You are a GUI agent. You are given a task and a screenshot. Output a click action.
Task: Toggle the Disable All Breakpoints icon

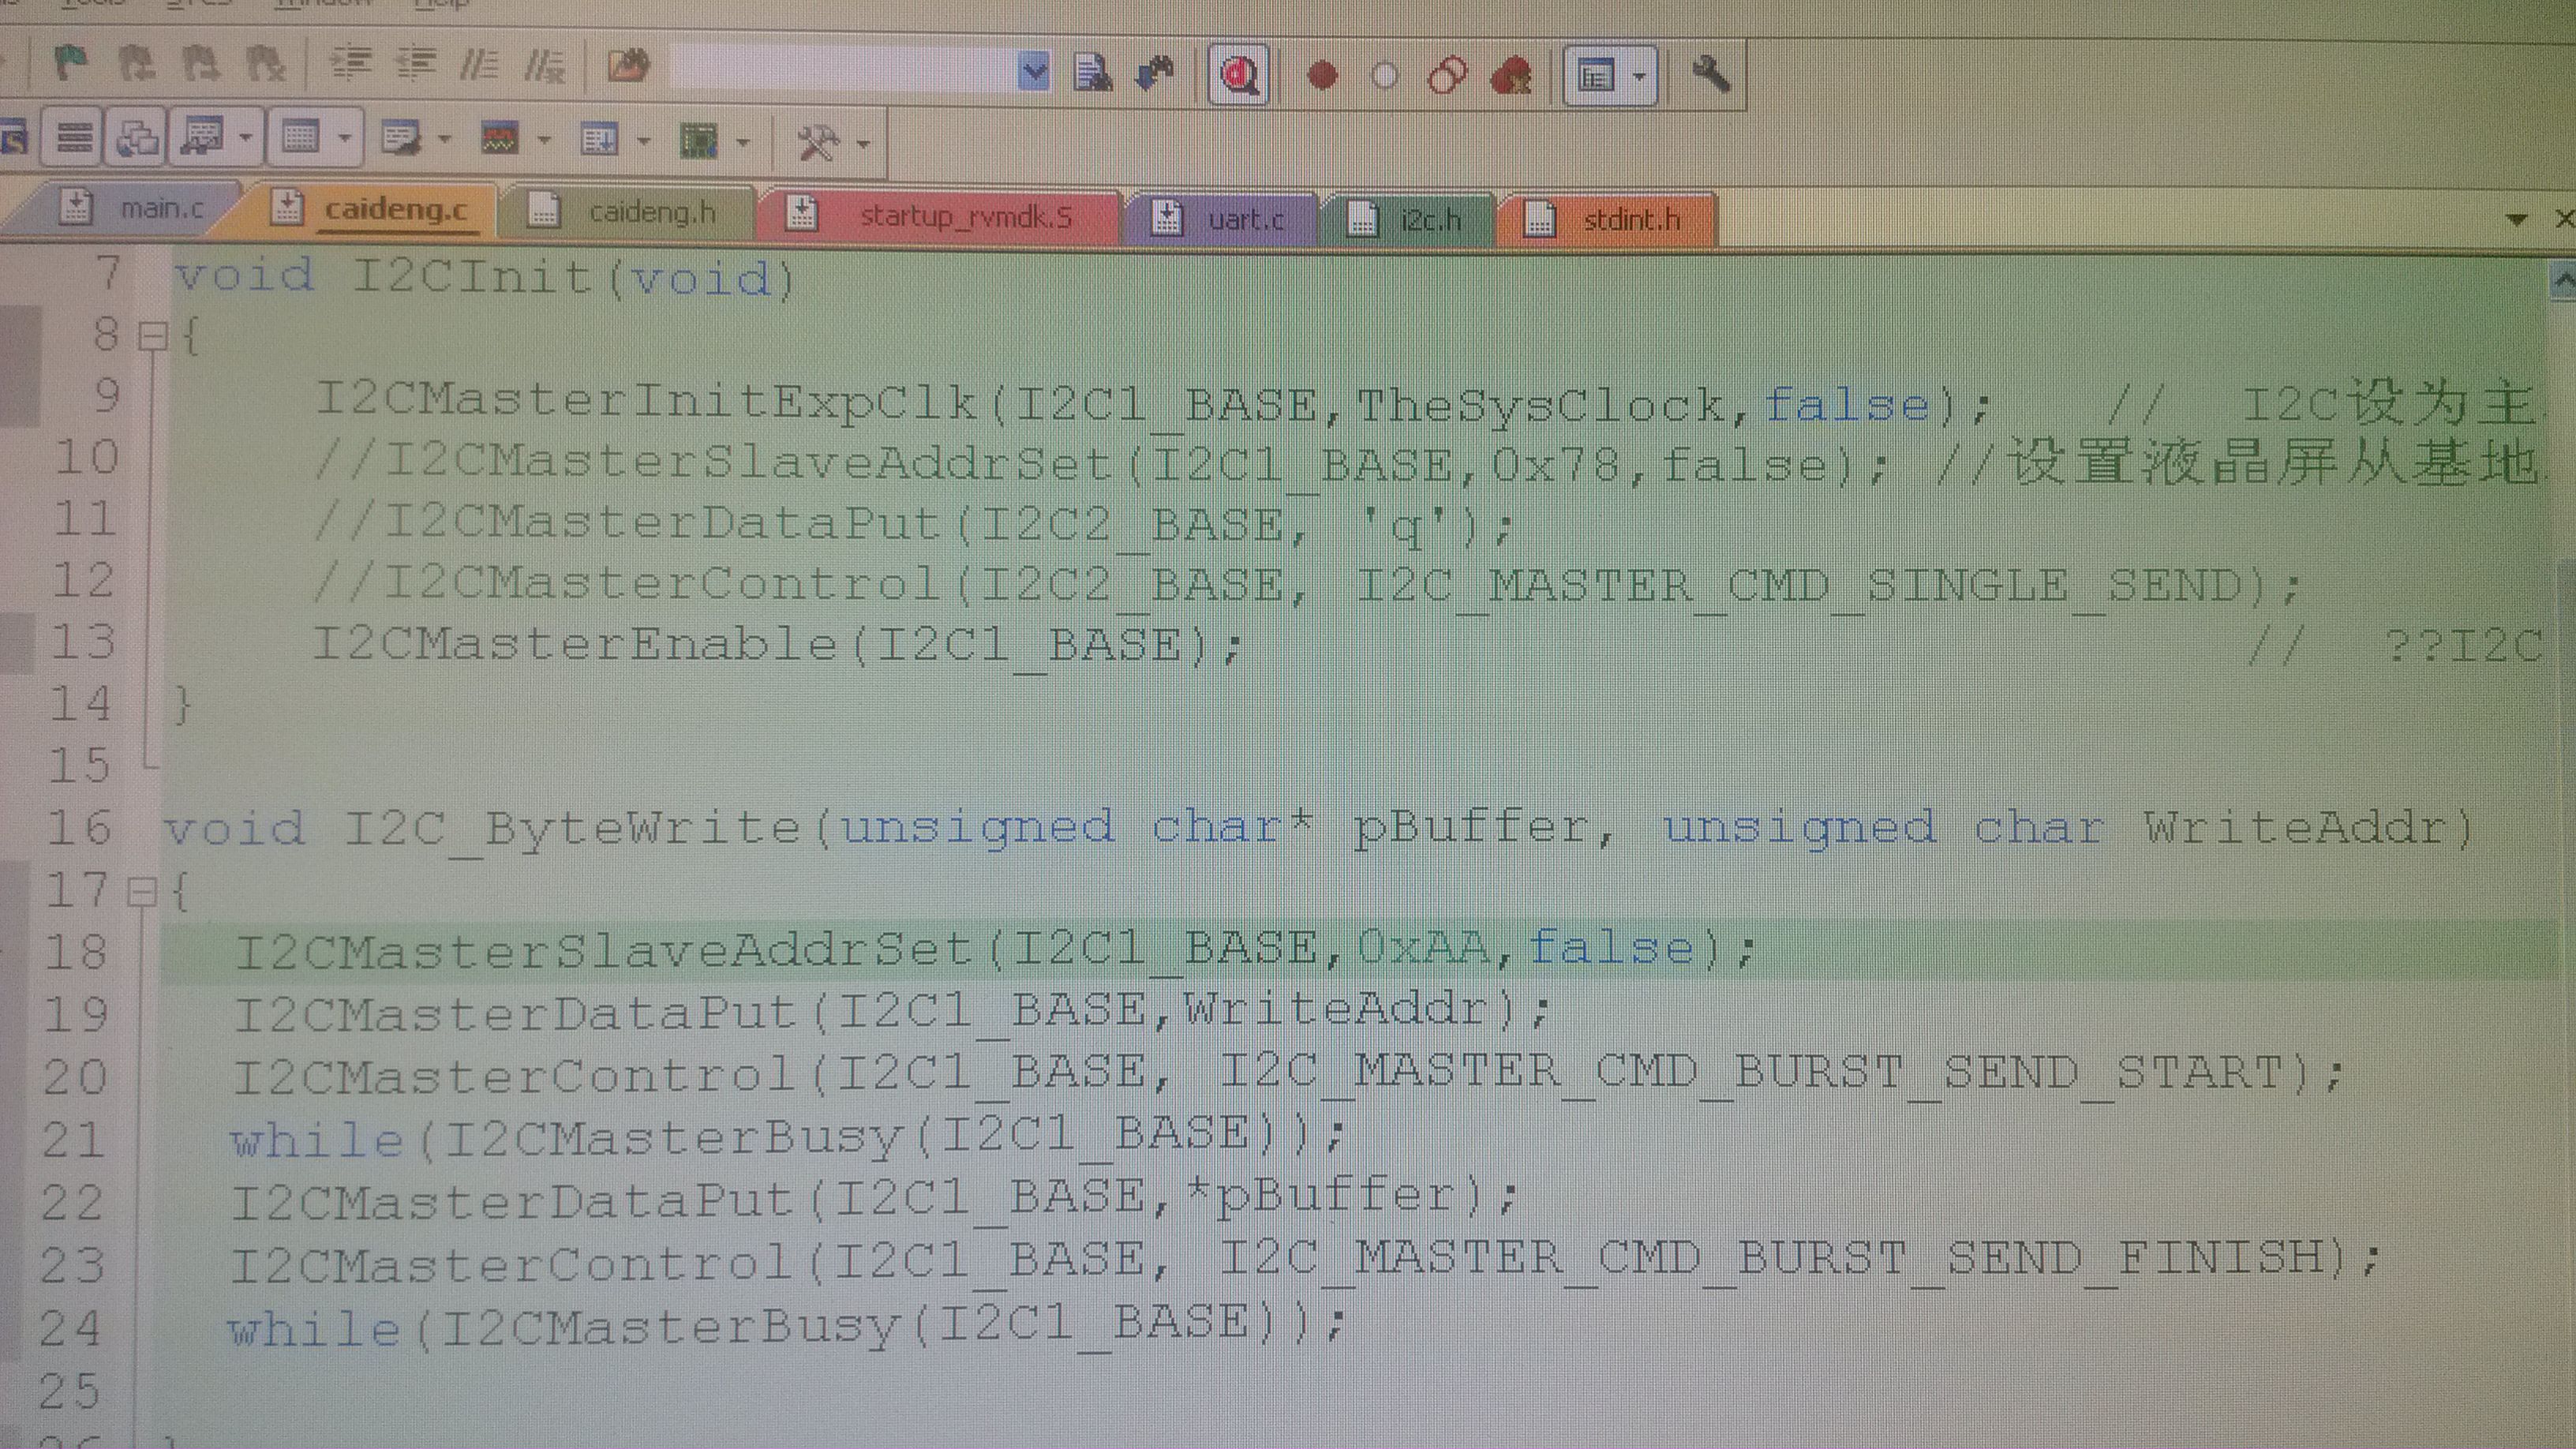click(1447, 75)
